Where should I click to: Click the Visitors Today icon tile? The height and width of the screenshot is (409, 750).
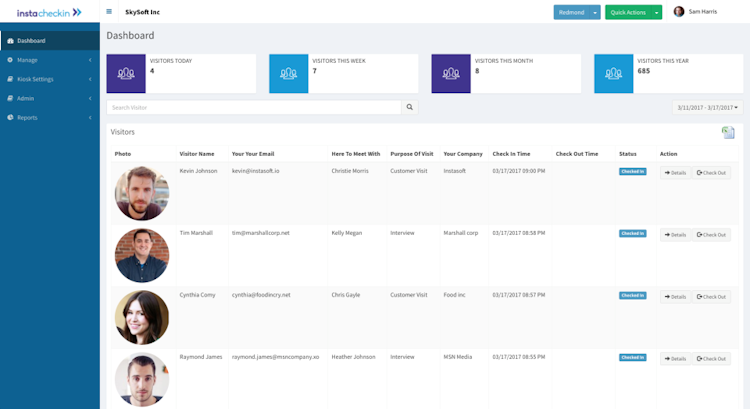(x=126, y=73)
